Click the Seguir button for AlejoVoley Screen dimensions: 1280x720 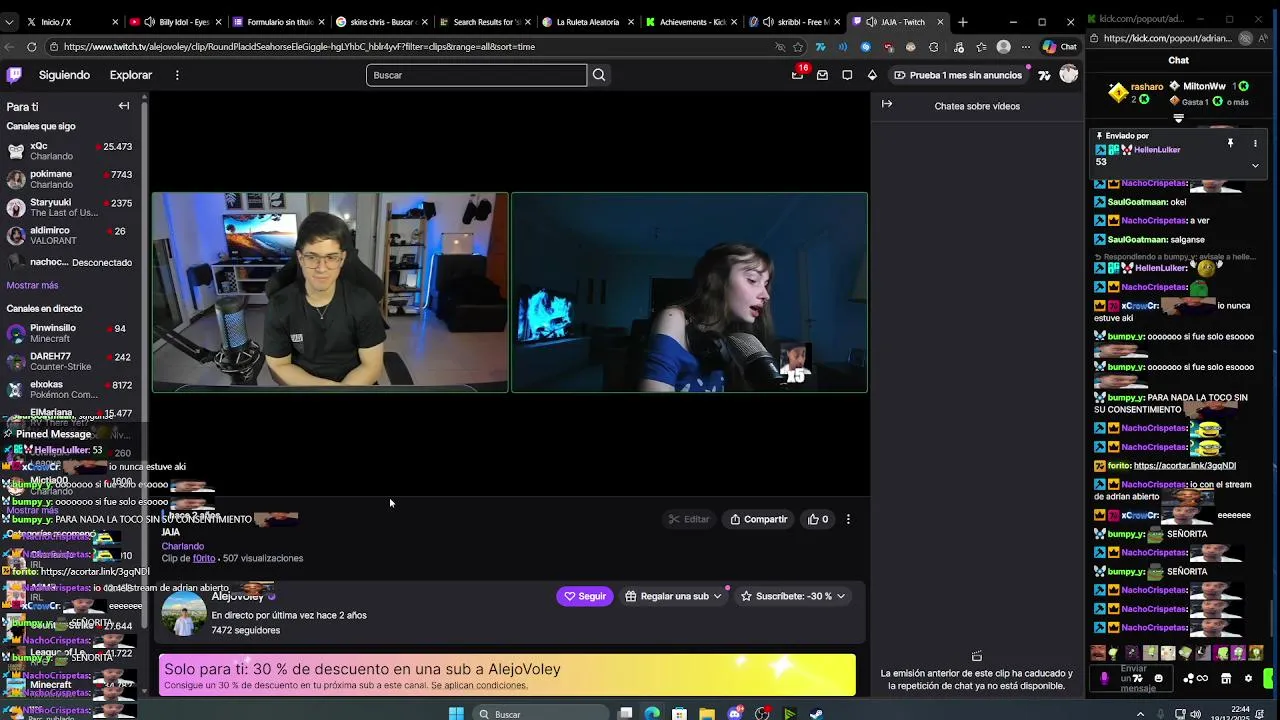click(x=585, y=596)
